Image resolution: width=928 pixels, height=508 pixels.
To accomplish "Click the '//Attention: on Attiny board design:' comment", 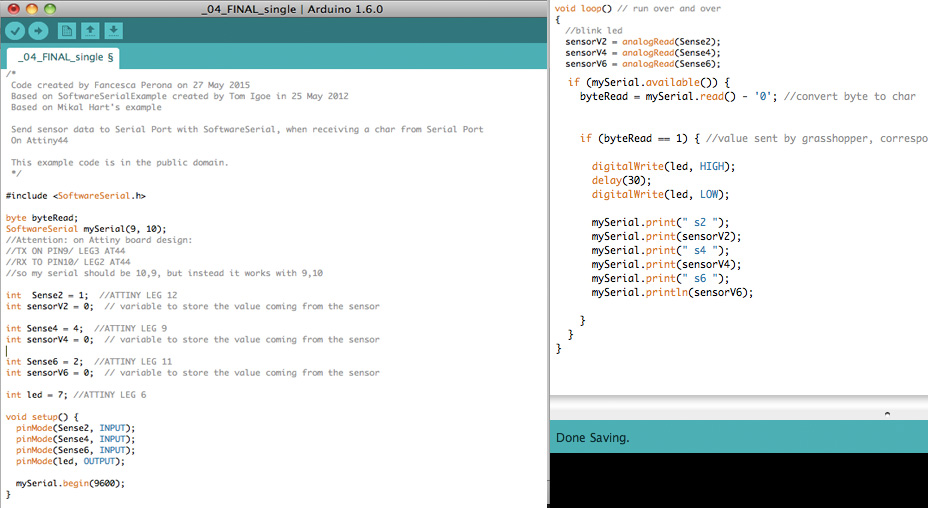I will (99, 240).
